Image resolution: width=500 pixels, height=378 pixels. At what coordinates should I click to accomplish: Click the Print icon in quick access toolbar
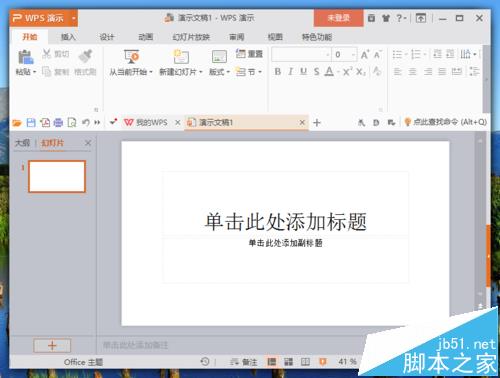(58, 123)
